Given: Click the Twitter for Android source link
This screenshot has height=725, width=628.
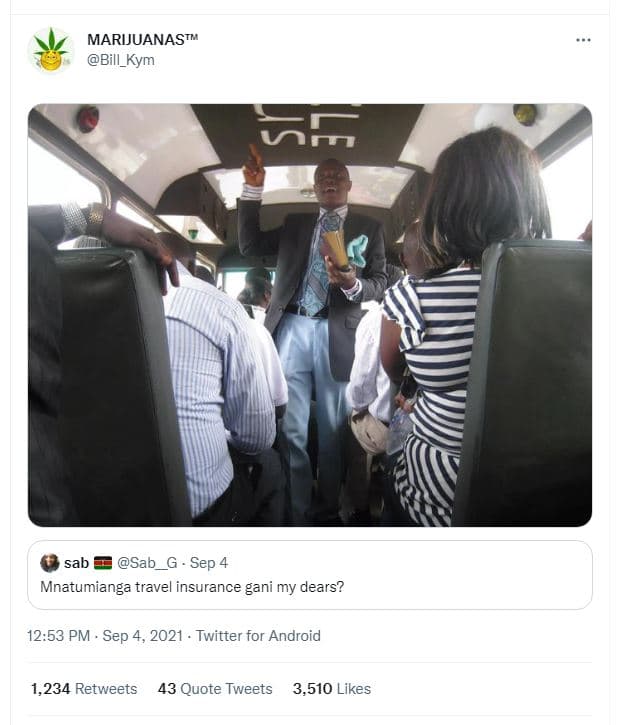Looking at the screenshot, I should (258, 636).
